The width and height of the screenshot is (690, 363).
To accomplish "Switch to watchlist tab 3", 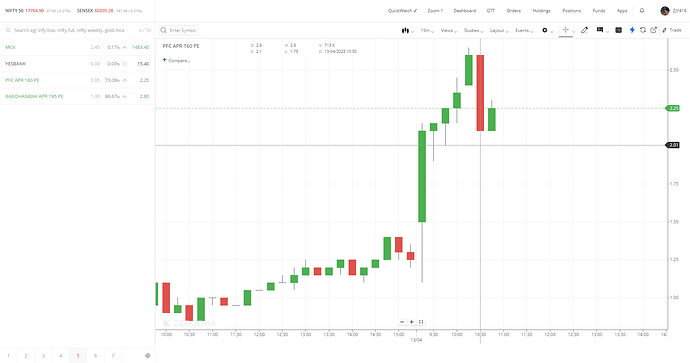I will (43, 356).
